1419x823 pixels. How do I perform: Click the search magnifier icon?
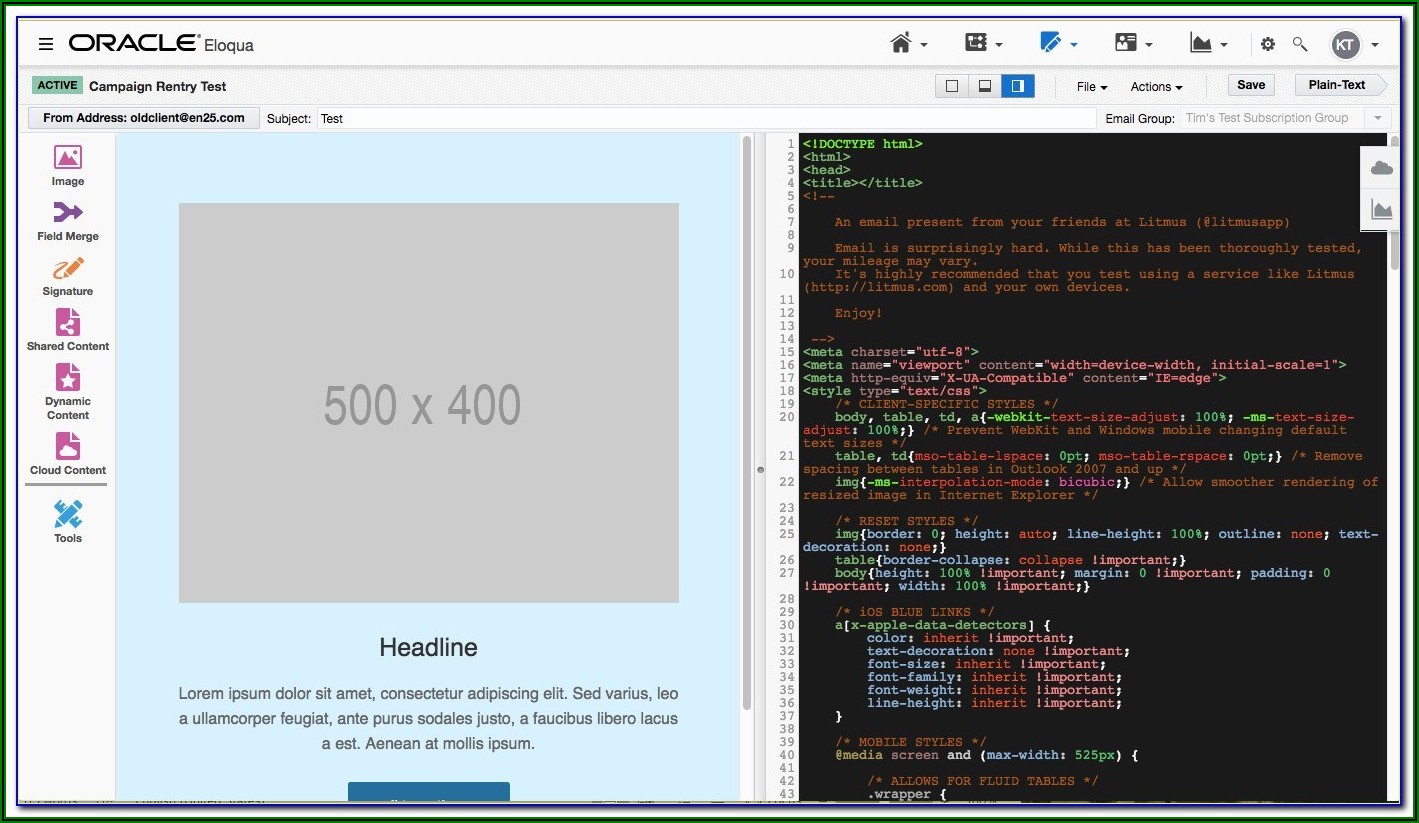coord(1300,44)
